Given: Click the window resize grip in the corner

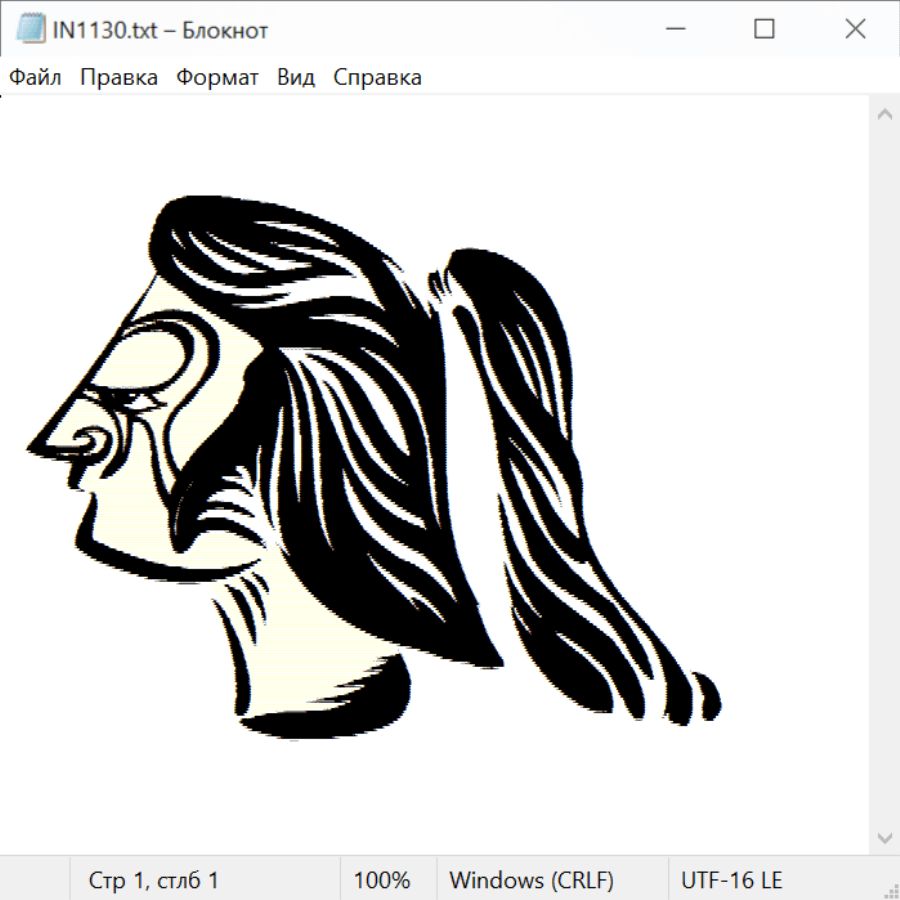Looking at the screenshot, I should (x=891, y=891).
